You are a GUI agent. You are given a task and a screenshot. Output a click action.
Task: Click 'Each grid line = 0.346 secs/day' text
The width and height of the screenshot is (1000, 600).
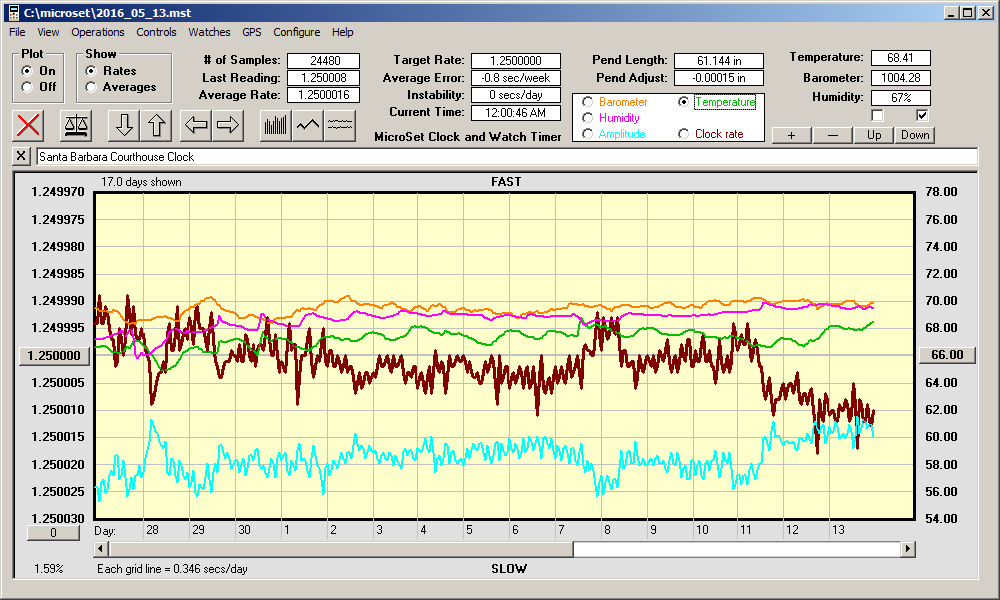tap(172, 569)
